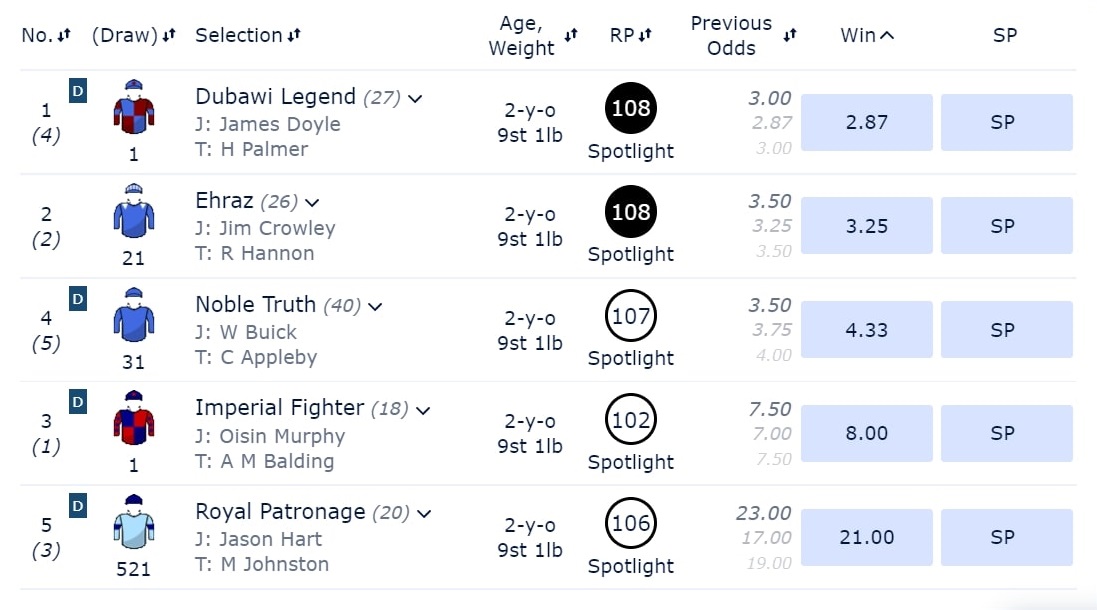This screenshot has height=610, width=1097.
Task: Click Noble Truth's jockey silks icon
Action: coord(134,316)
